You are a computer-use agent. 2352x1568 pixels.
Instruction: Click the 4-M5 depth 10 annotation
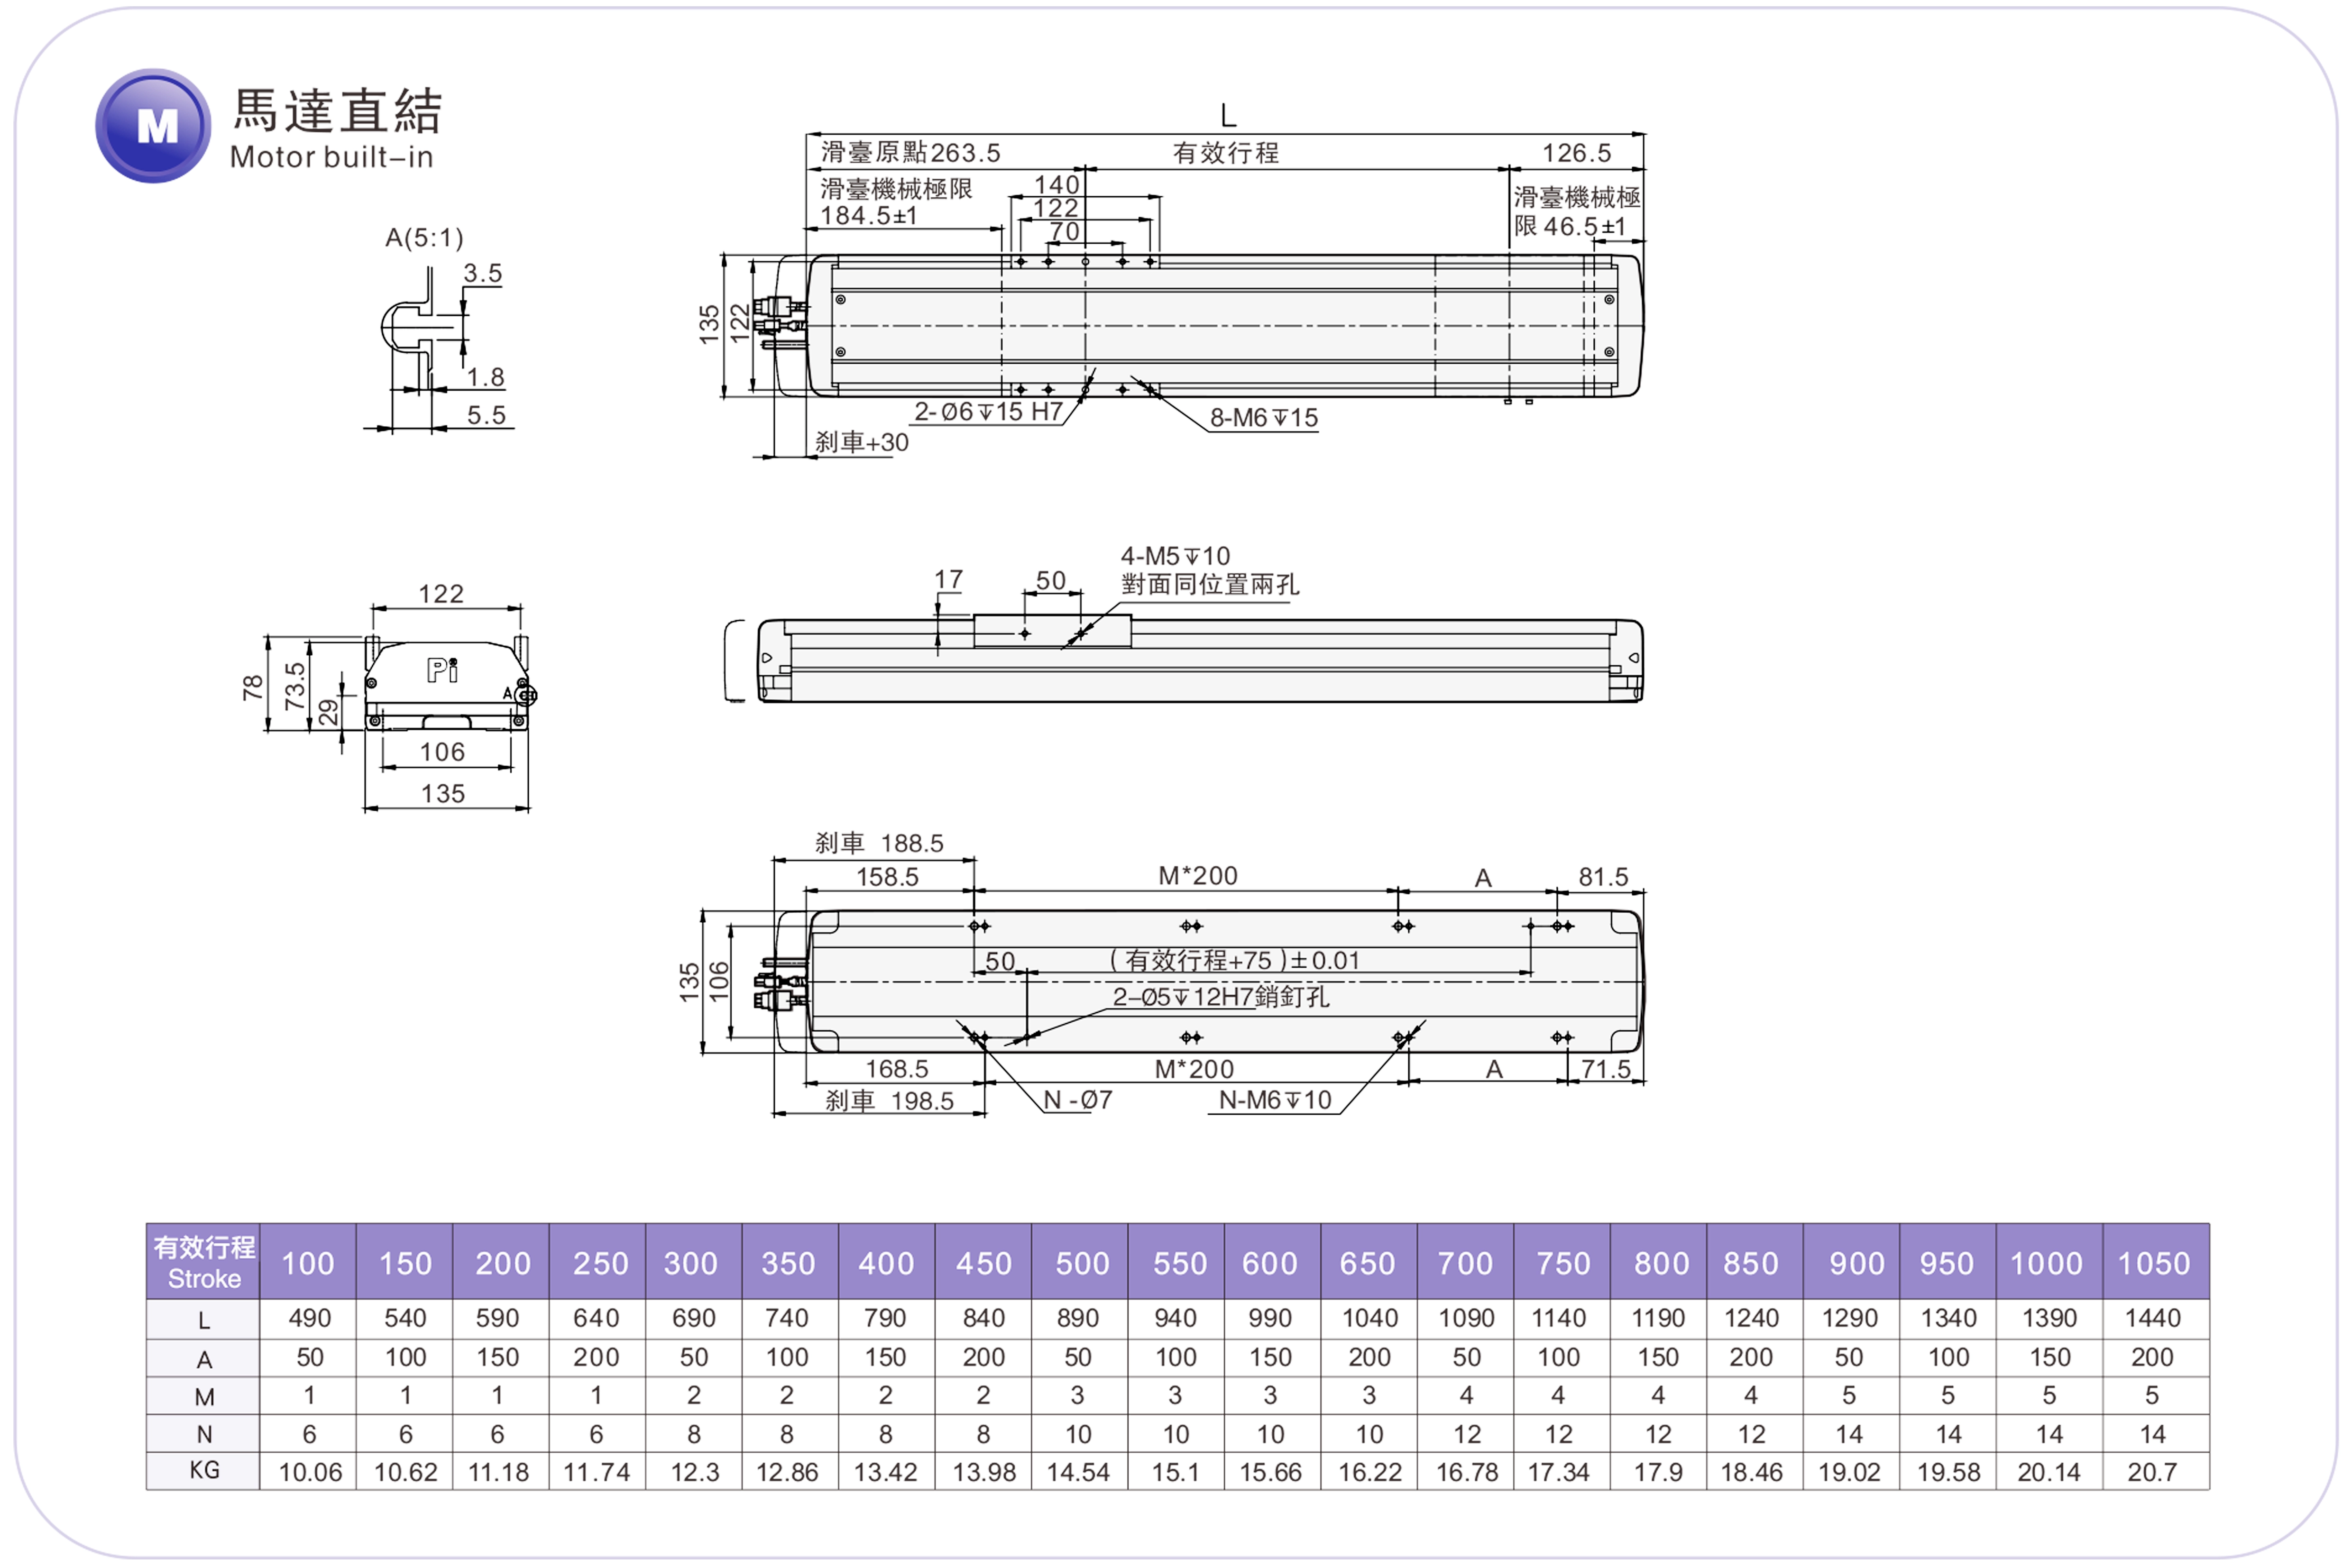pyautogui.click(x=1175, y=556)
